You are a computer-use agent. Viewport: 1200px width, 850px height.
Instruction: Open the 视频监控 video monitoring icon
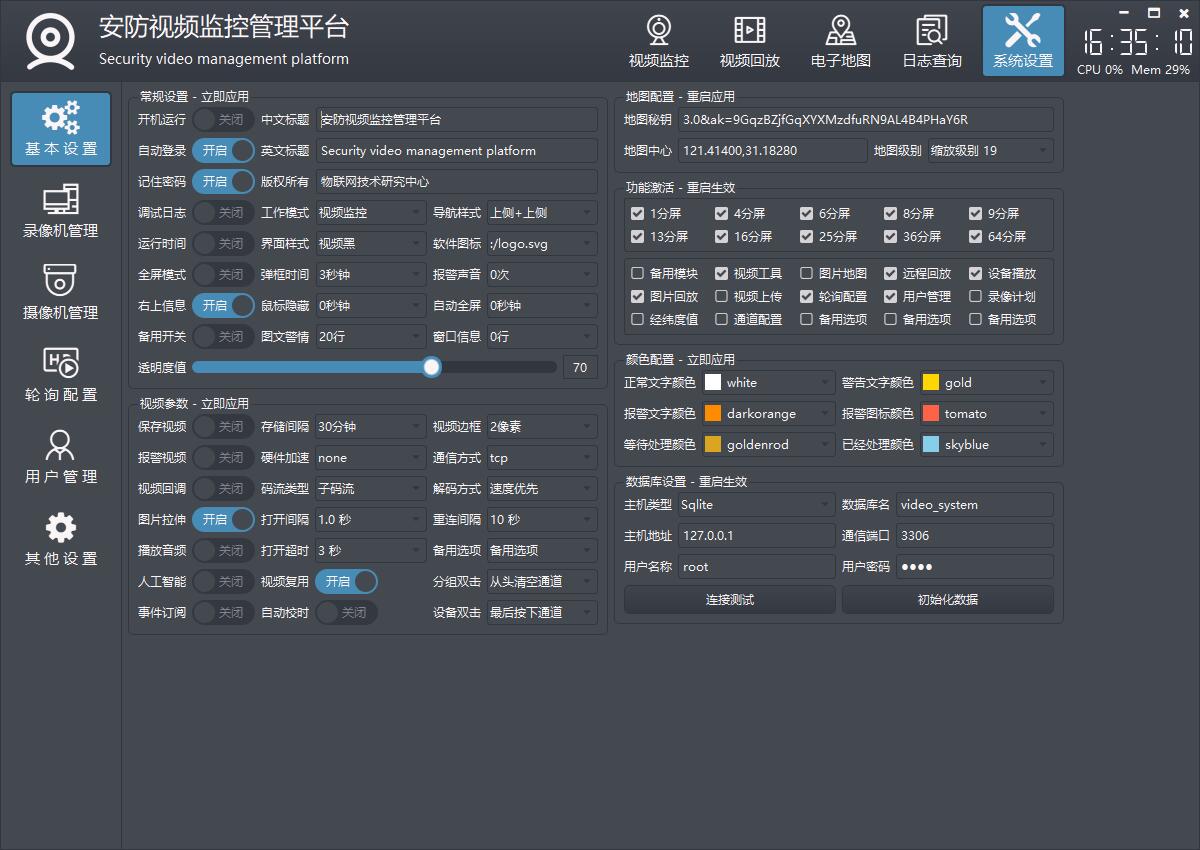tap(658, 41)
